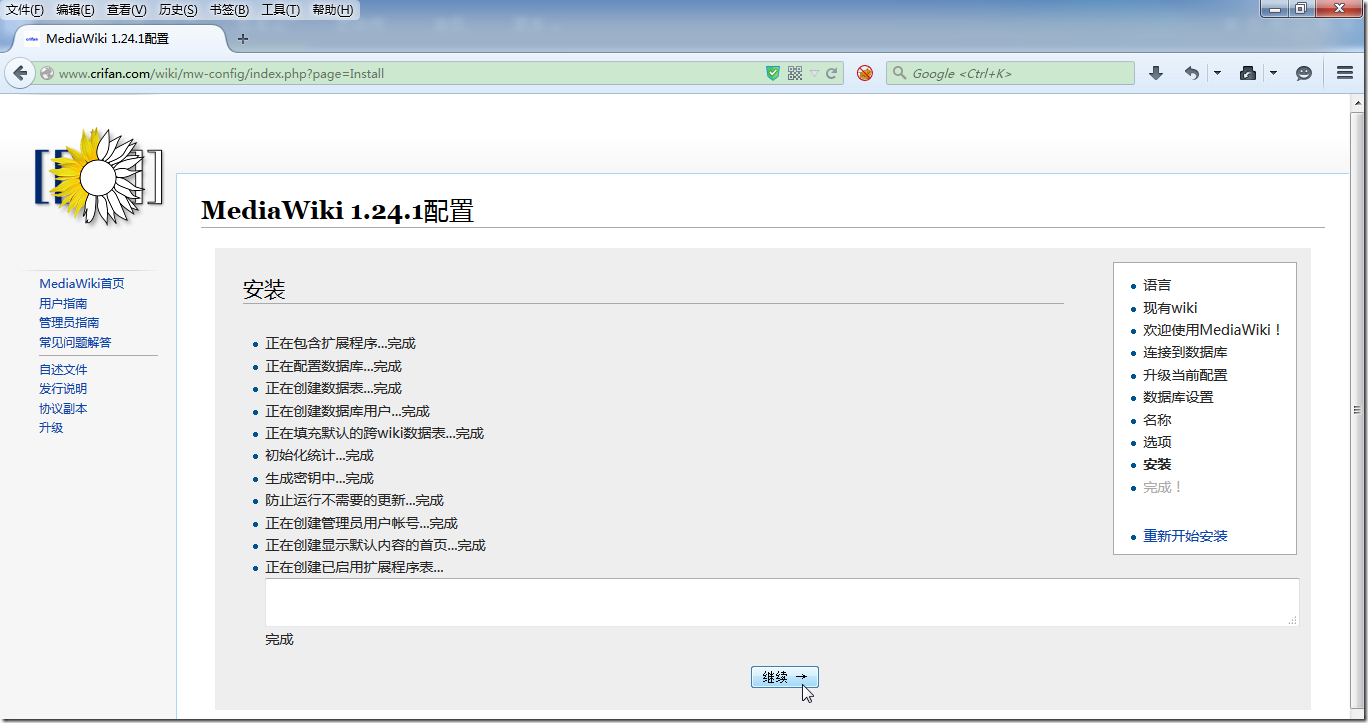Go back with the browser back arrow

pos(20,73)
